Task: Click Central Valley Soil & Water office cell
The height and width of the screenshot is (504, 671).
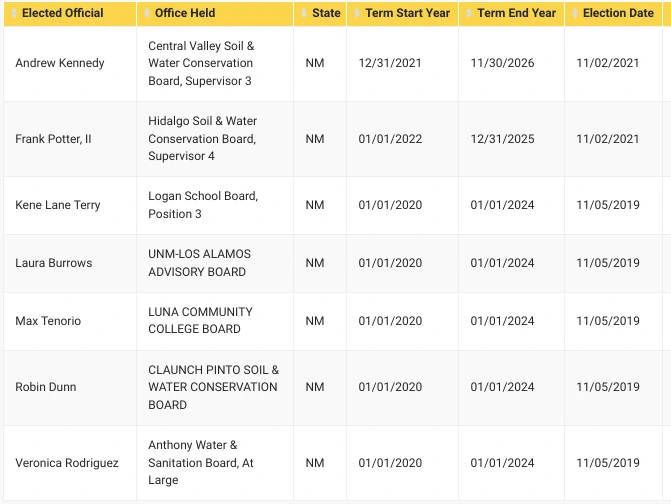Action: point(201,63)
